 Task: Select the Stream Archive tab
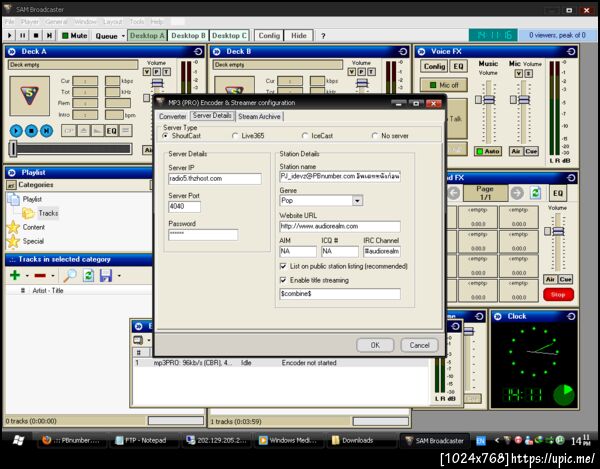259,116
